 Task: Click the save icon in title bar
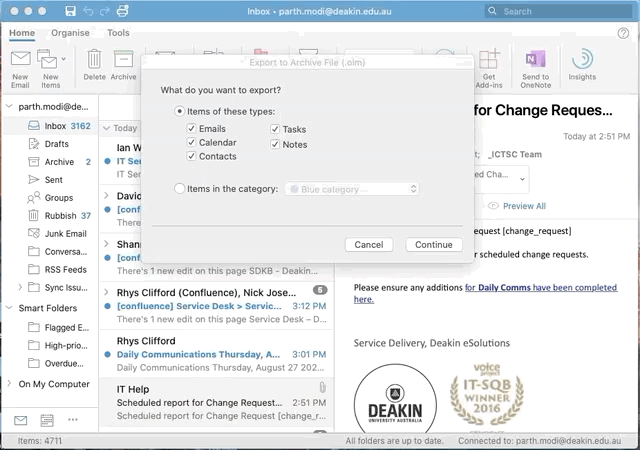point(70,11)
